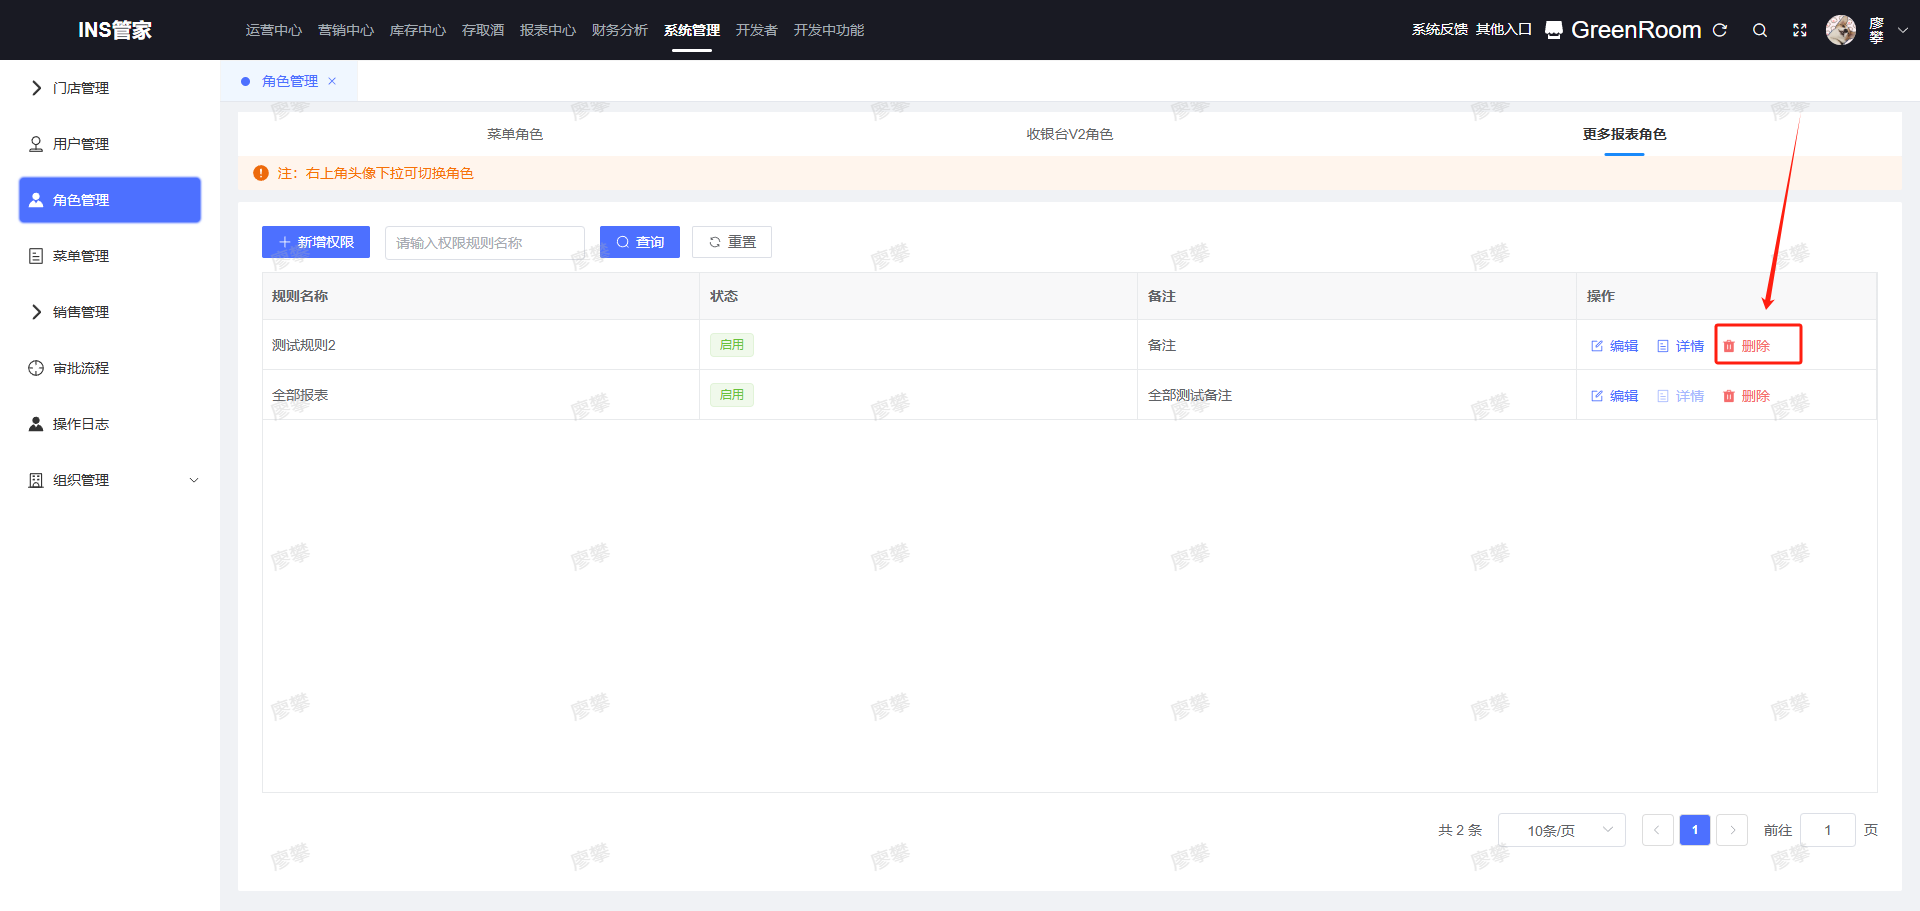1920x911 pixels.
Task: Open the 报表中心 top menu
Action: point(548,30)
